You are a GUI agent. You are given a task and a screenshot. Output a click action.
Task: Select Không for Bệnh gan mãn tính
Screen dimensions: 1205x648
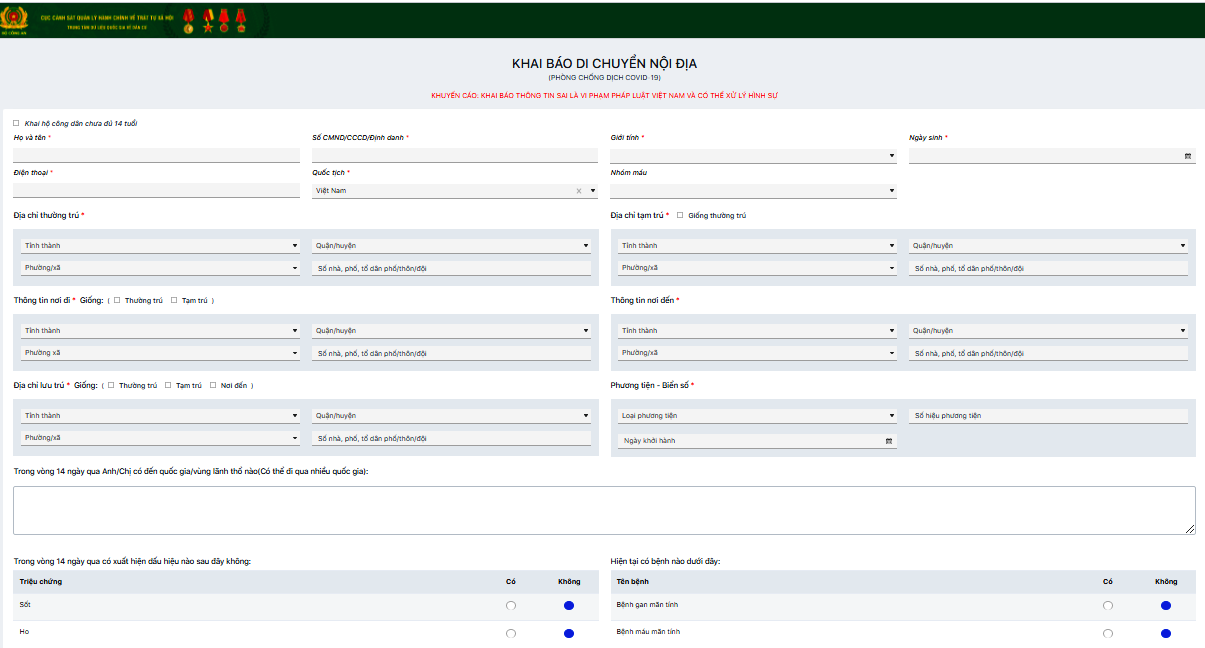click(1166, 606)
